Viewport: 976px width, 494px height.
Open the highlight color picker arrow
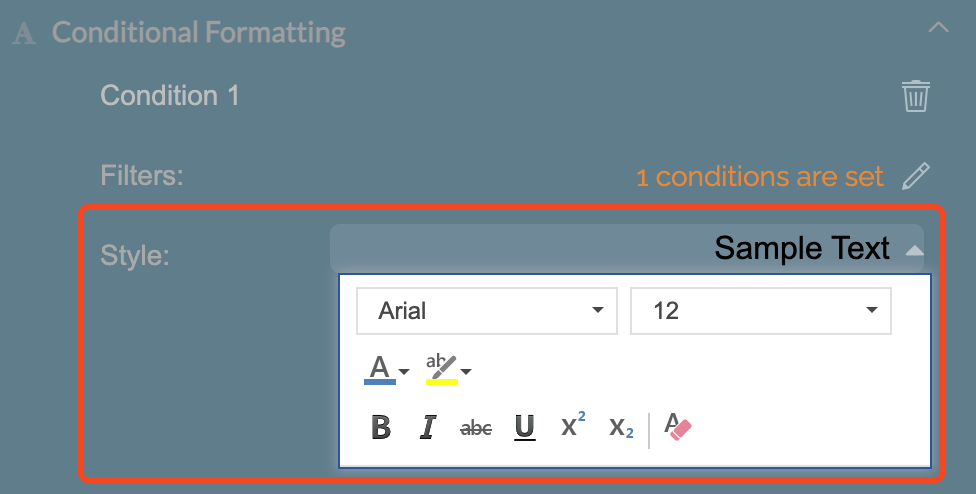coord(466,372)
